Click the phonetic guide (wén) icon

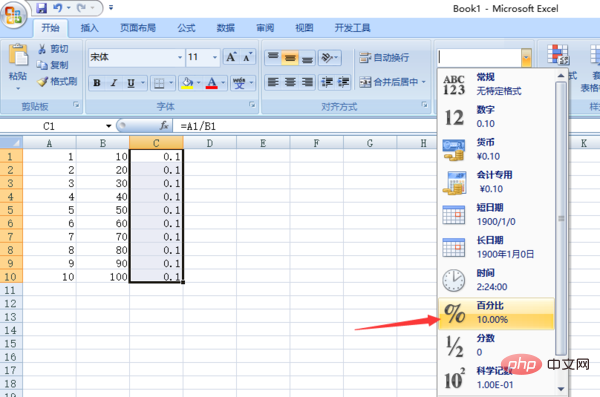[240, 83]
